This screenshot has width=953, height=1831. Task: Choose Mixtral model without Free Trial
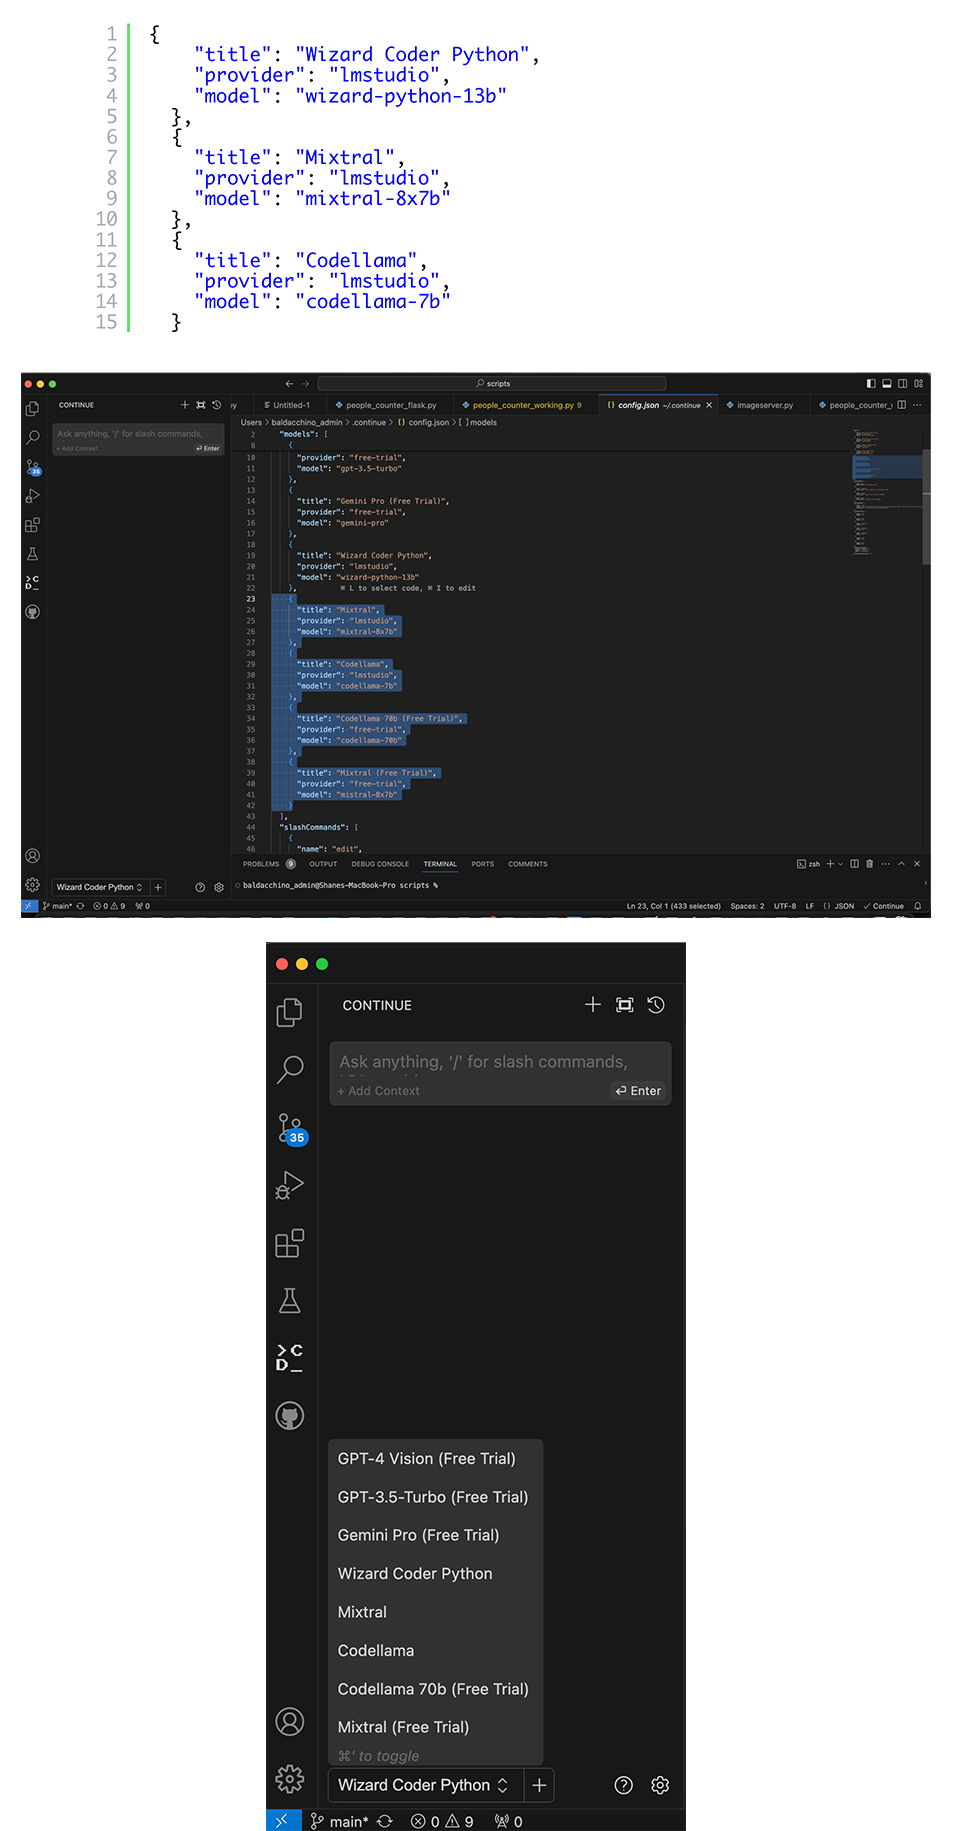(436, 1612)
